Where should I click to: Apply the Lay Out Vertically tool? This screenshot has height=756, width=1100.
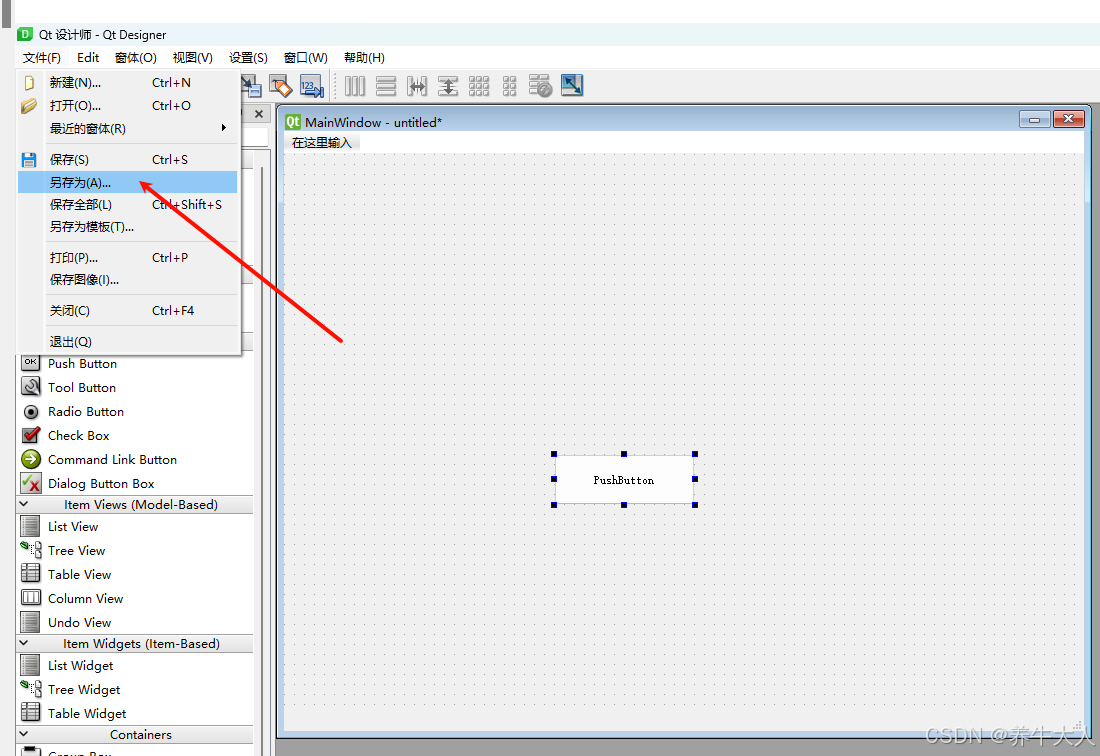pyautogui.click(x=386, y=86)
